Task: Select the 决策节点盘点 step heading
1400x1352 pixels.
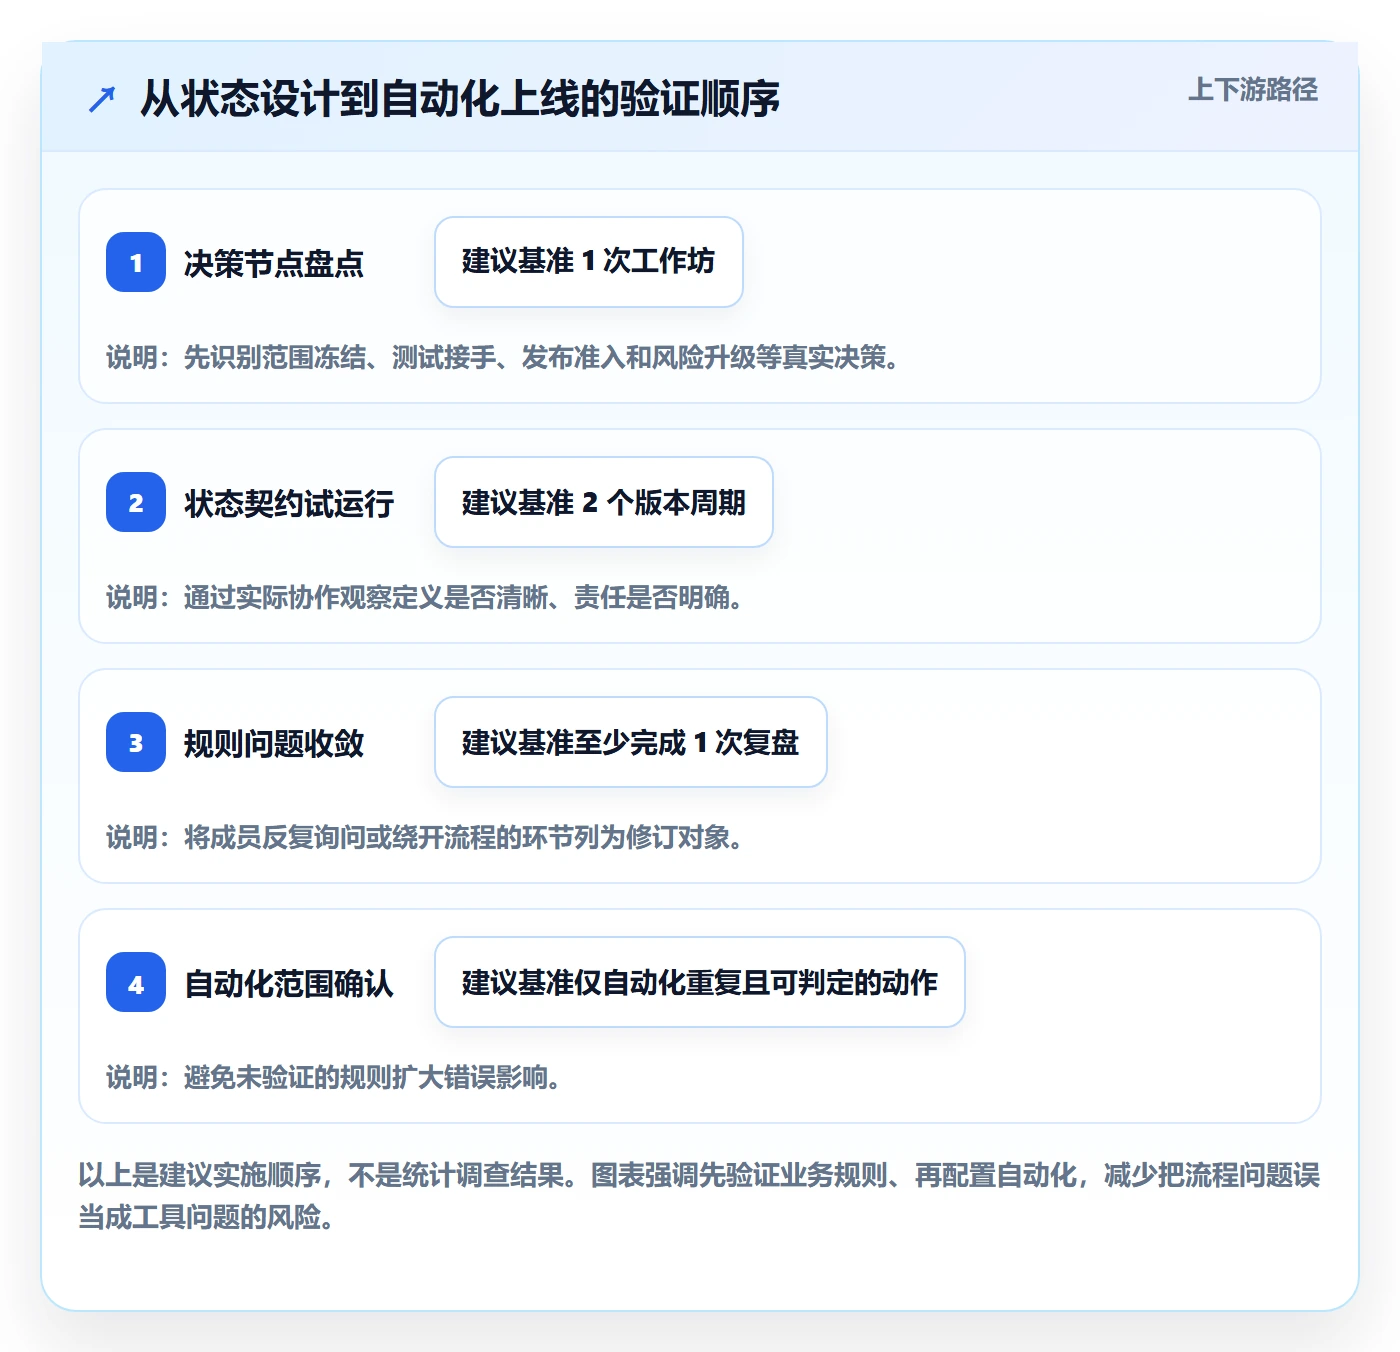Action: (x=274, y=263)
